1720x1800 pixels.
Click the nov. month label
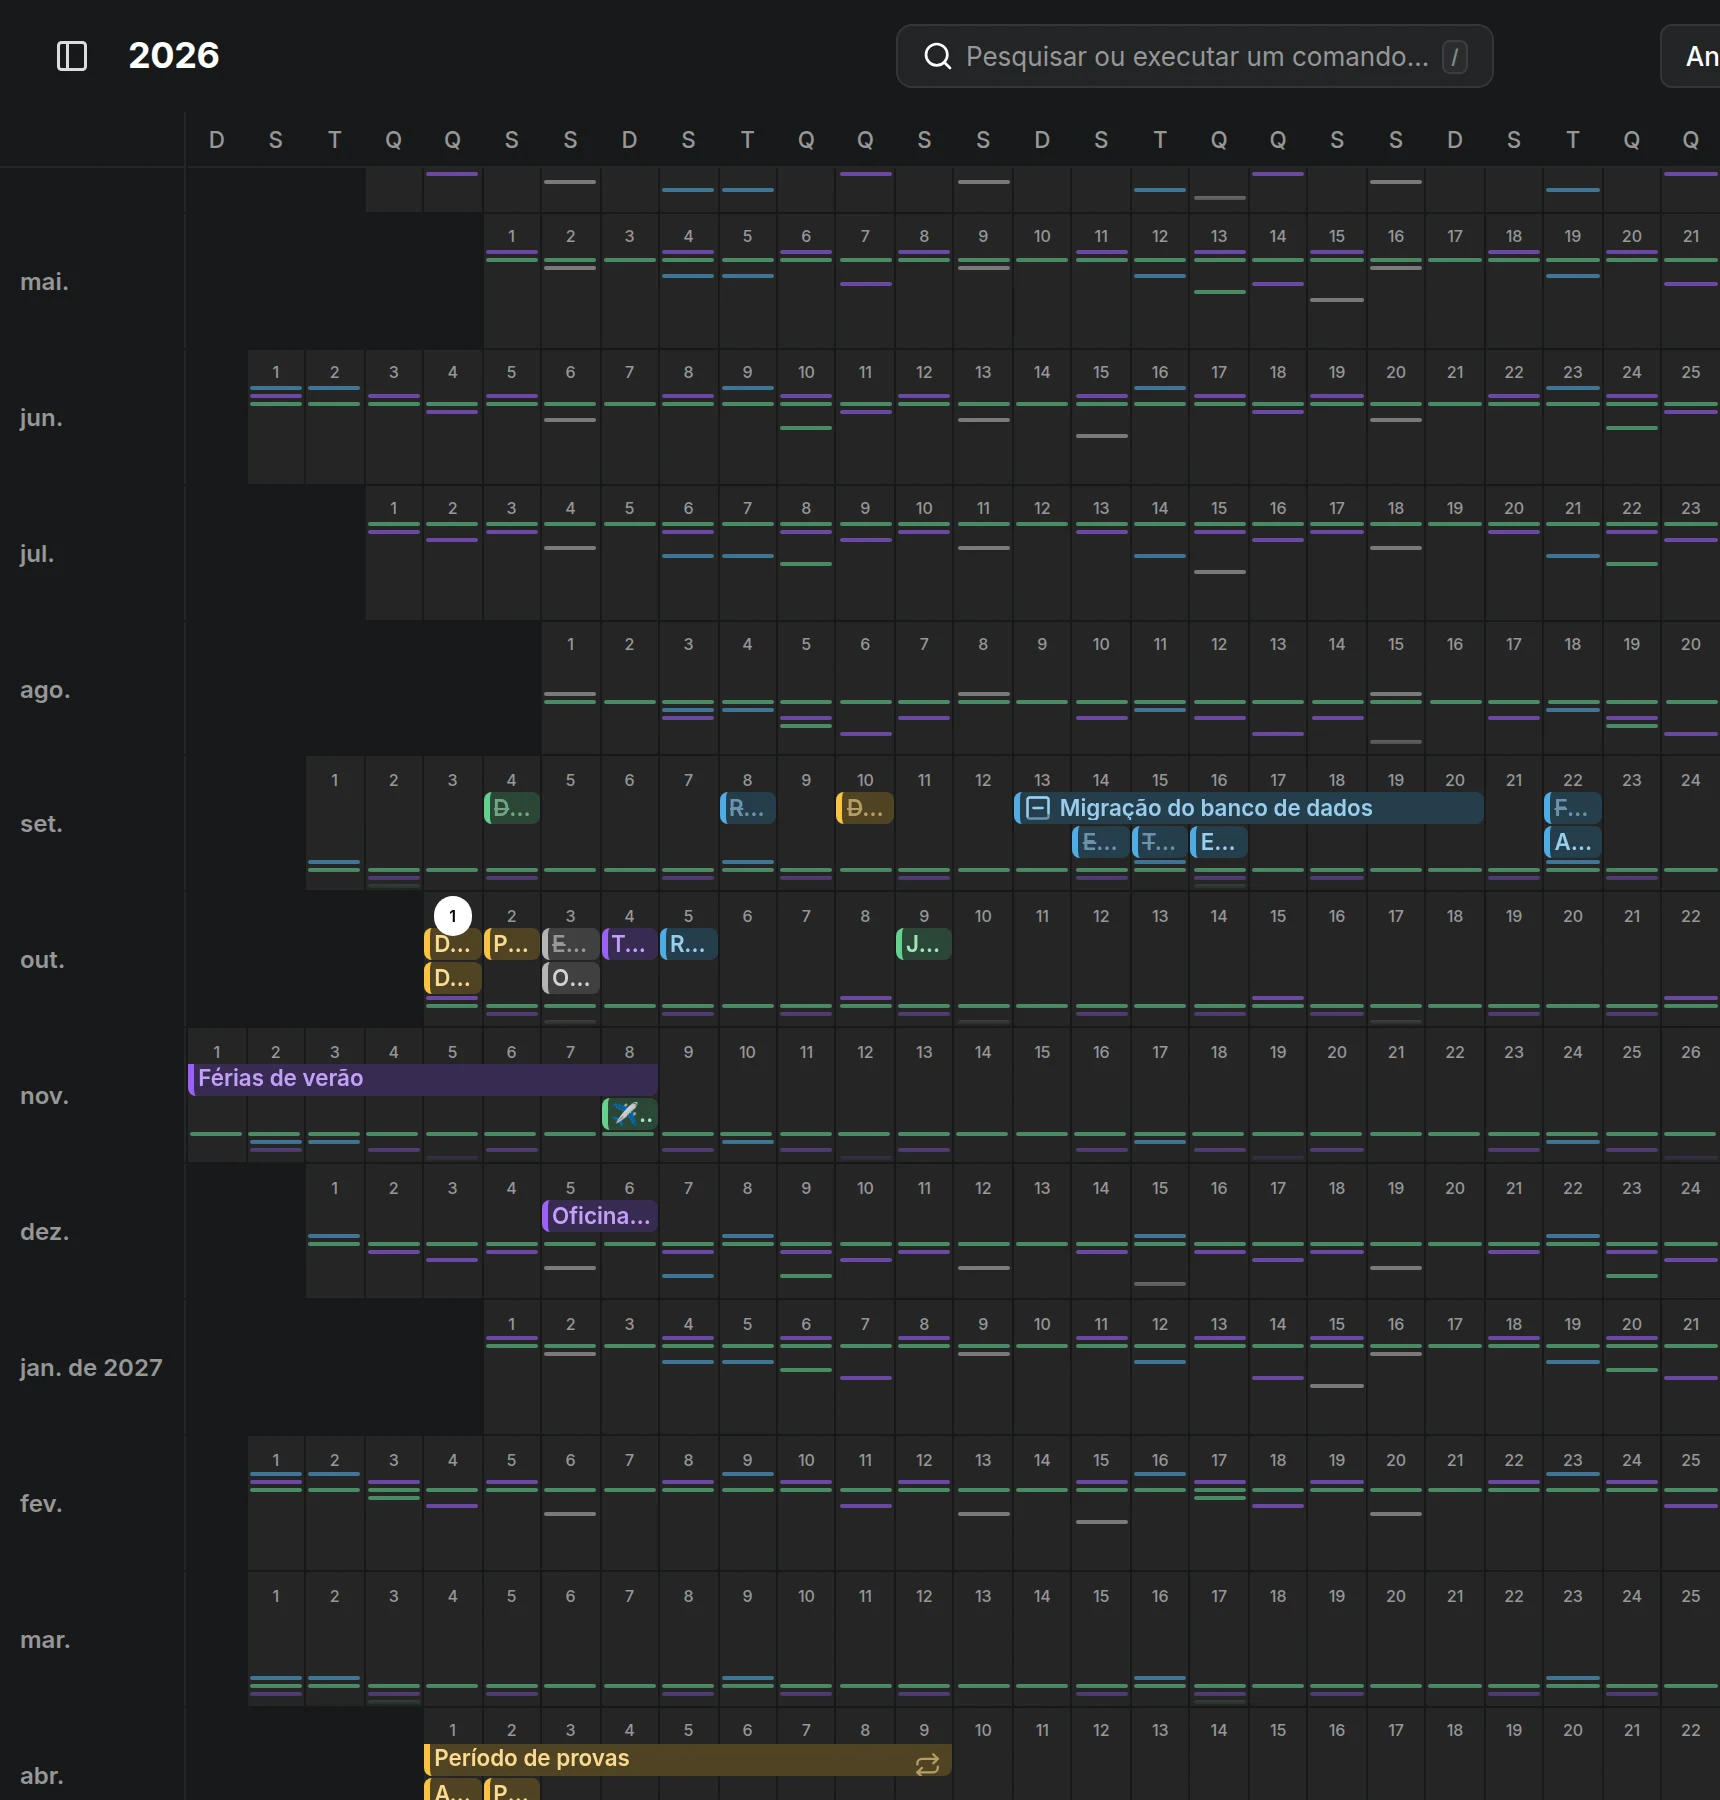45,1096
